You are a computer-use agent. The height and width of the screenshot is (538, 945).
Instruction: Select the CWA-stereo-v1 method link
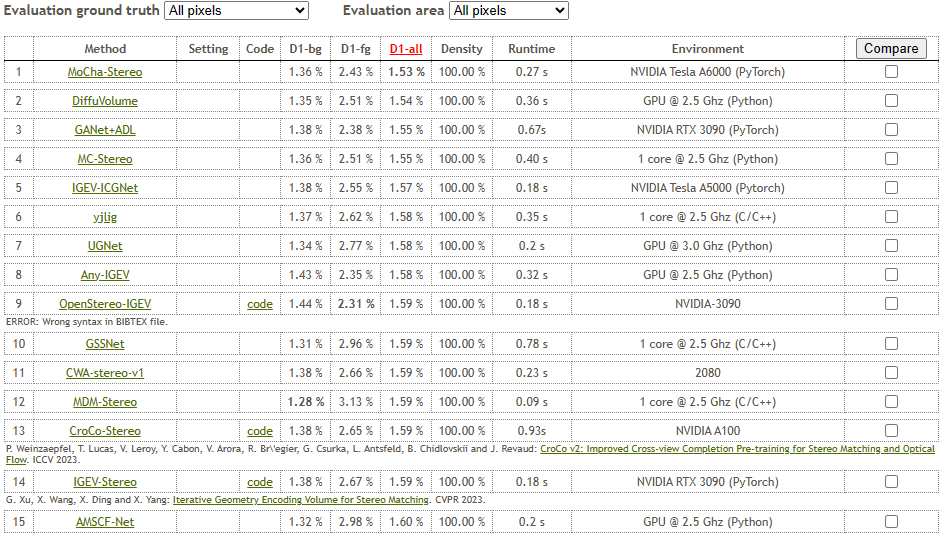pos(105,373)
